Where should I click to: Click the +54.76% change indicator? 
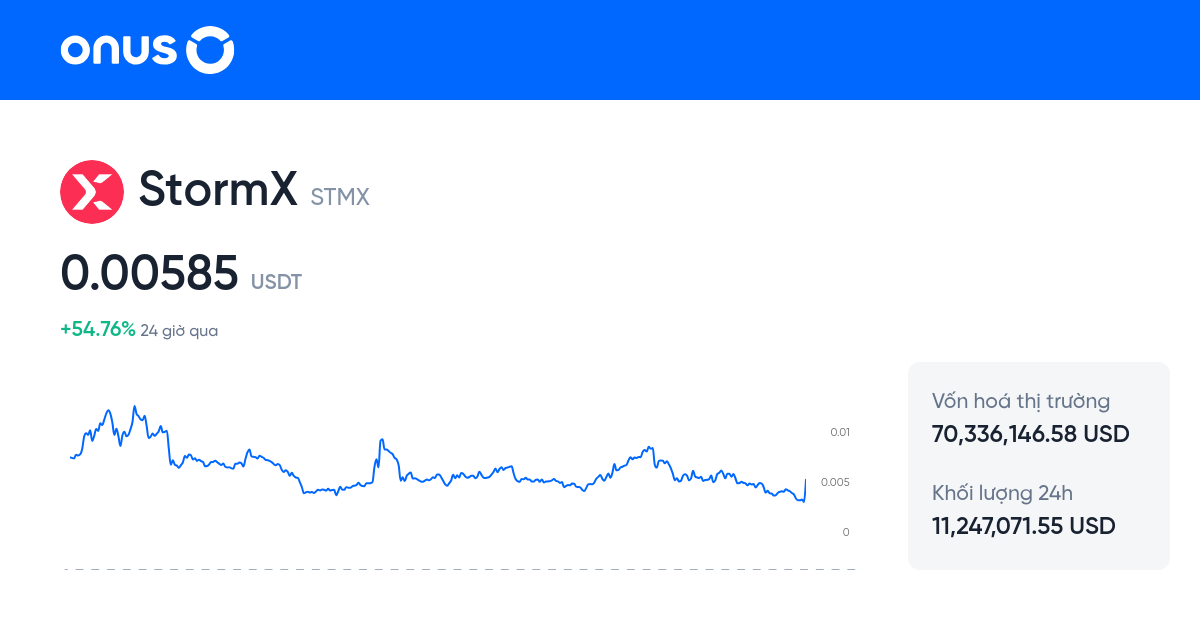[96, 328]
